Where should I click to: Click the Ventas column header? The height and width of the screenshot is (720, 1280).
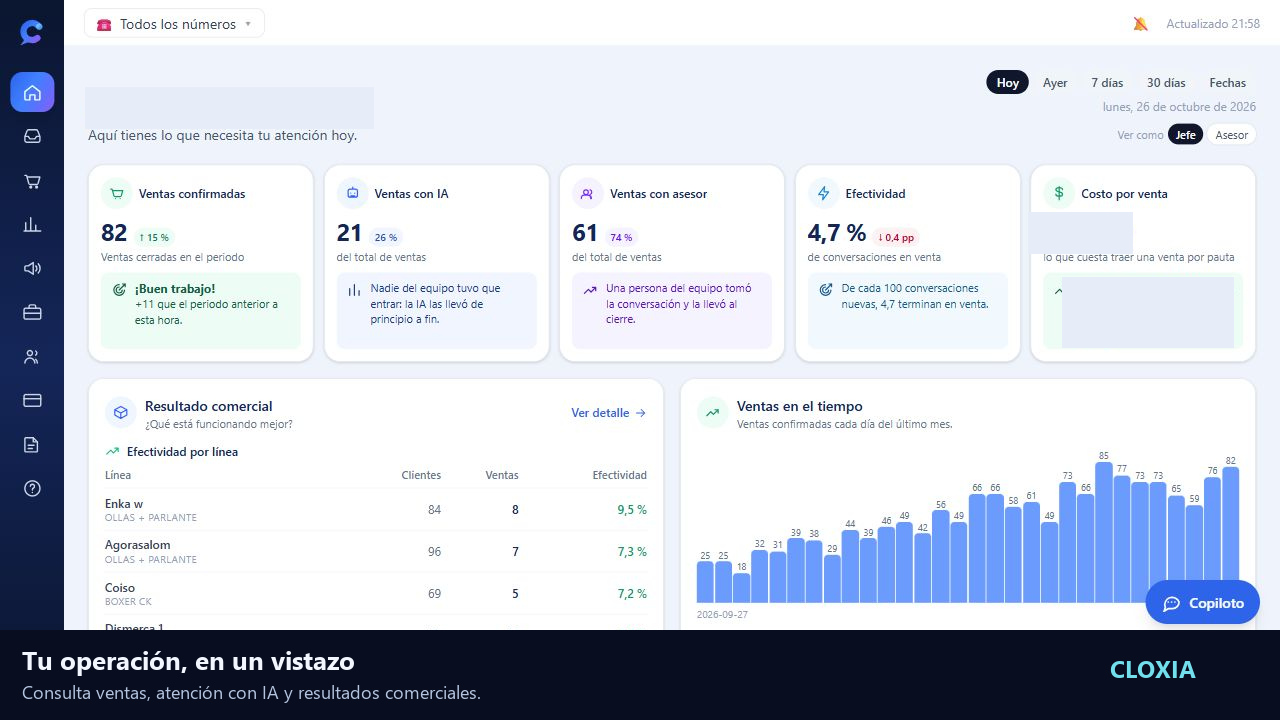point(502,475)
